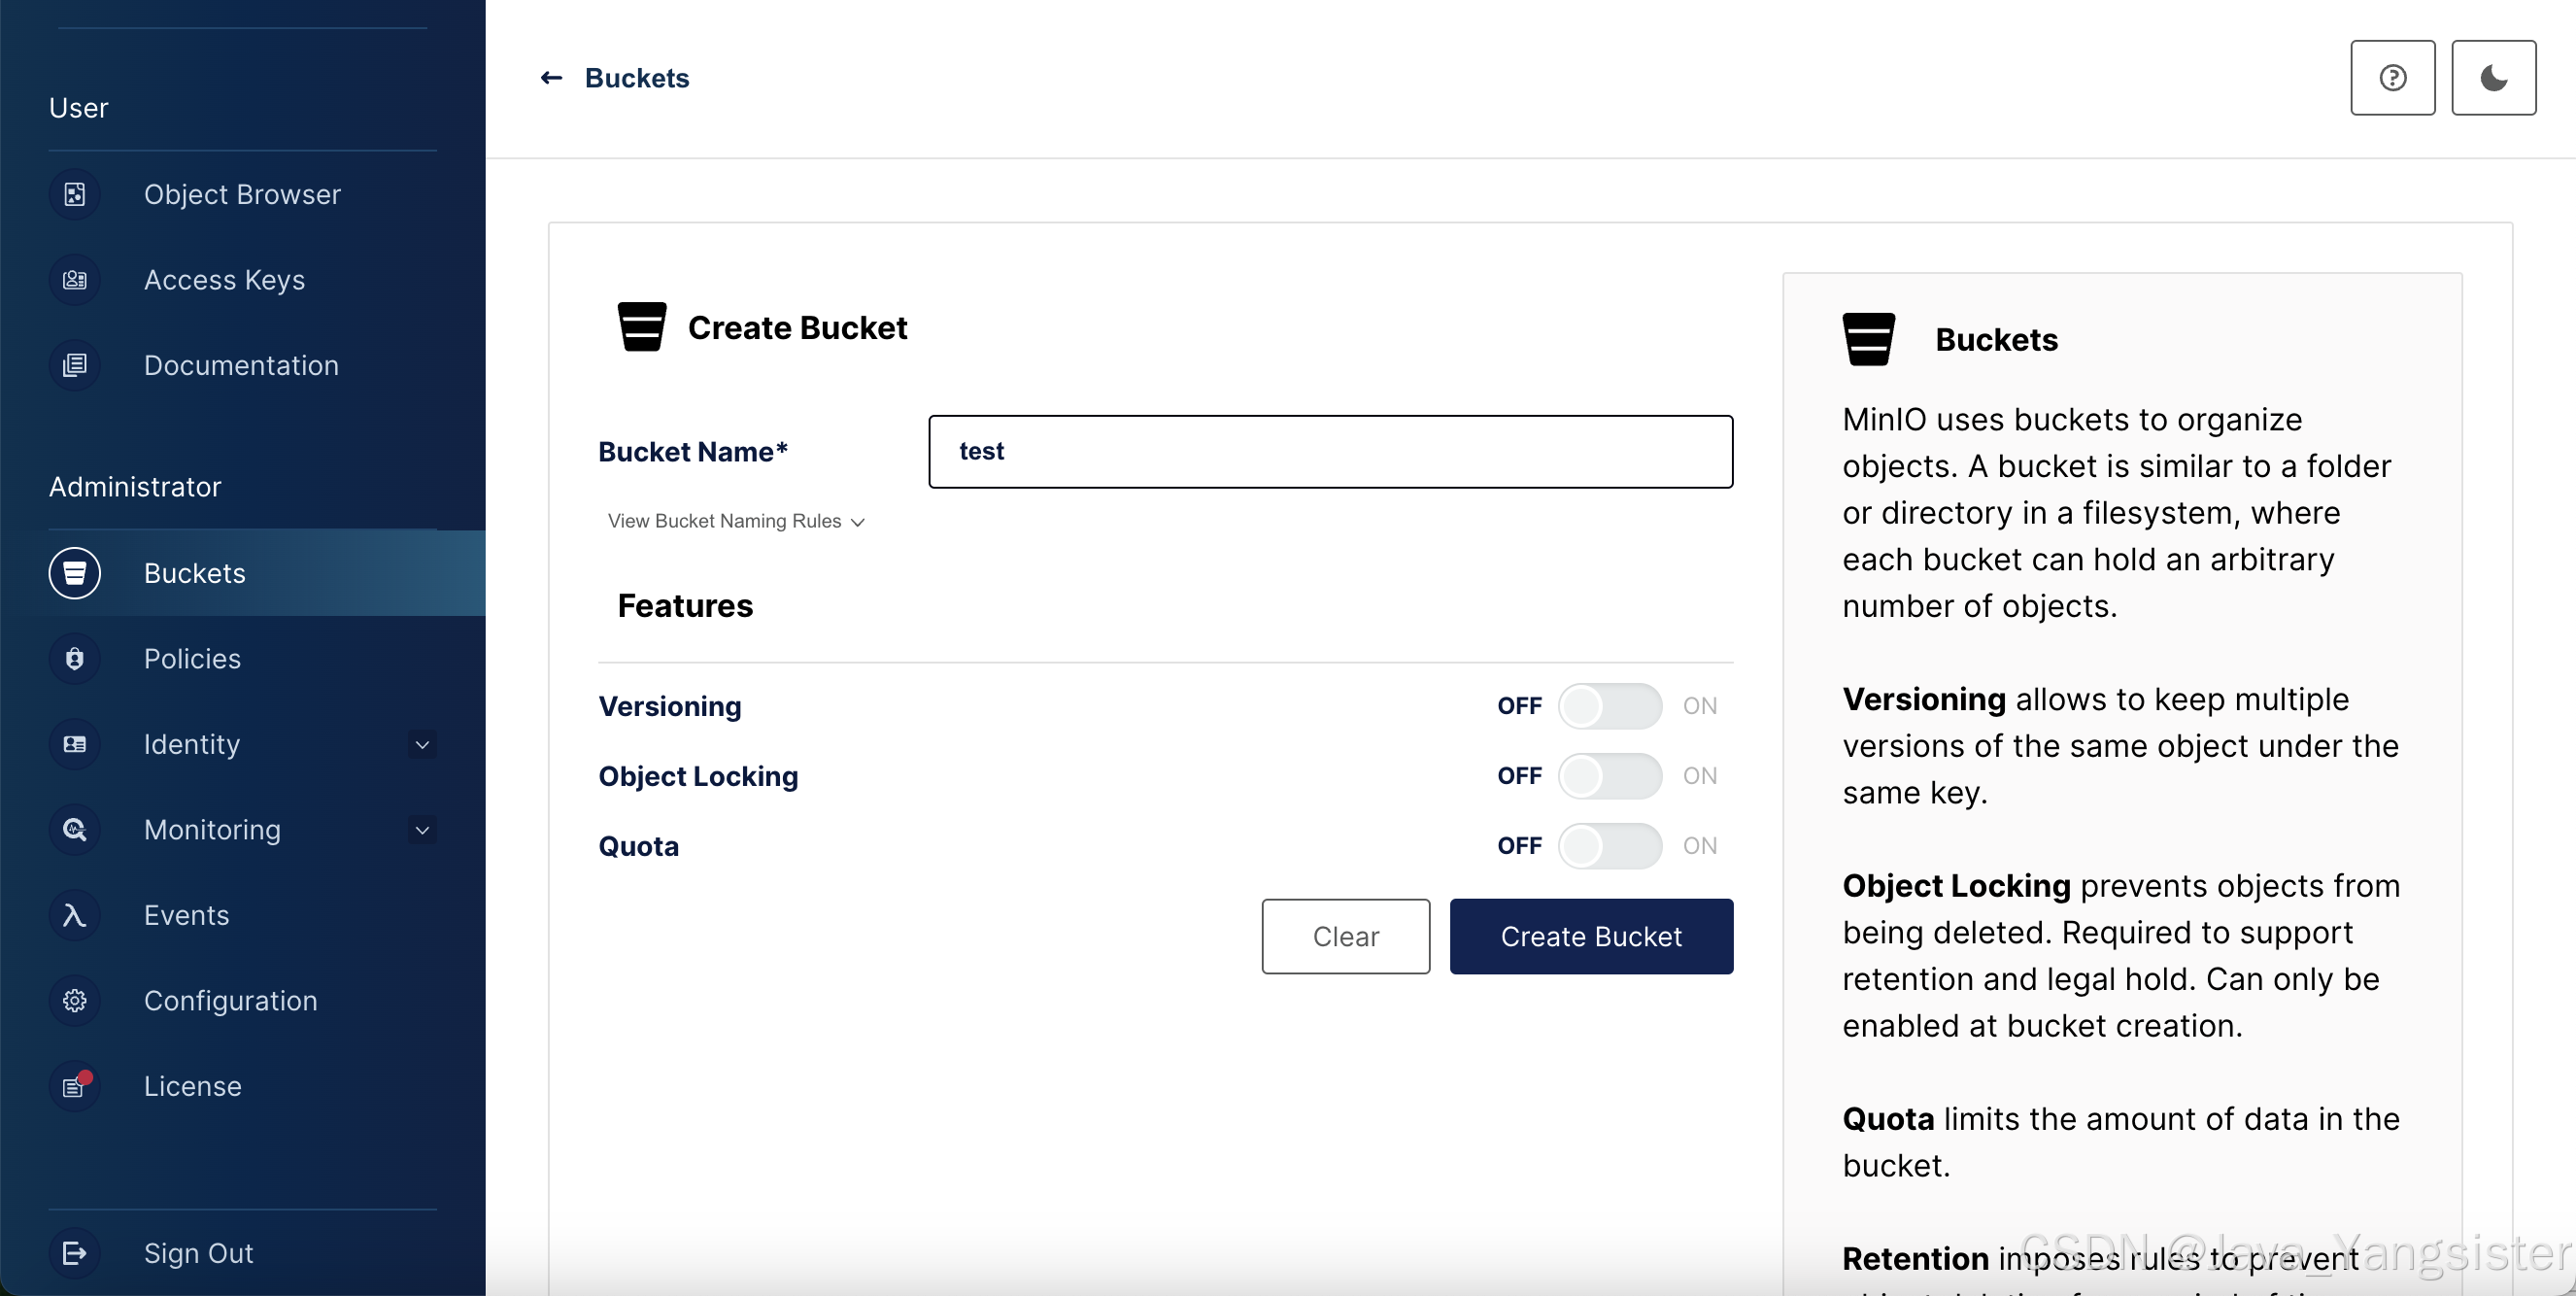Open the help question mark icon
The height and width of the screenshot is (1296, 2576).
pos(2392,78)
